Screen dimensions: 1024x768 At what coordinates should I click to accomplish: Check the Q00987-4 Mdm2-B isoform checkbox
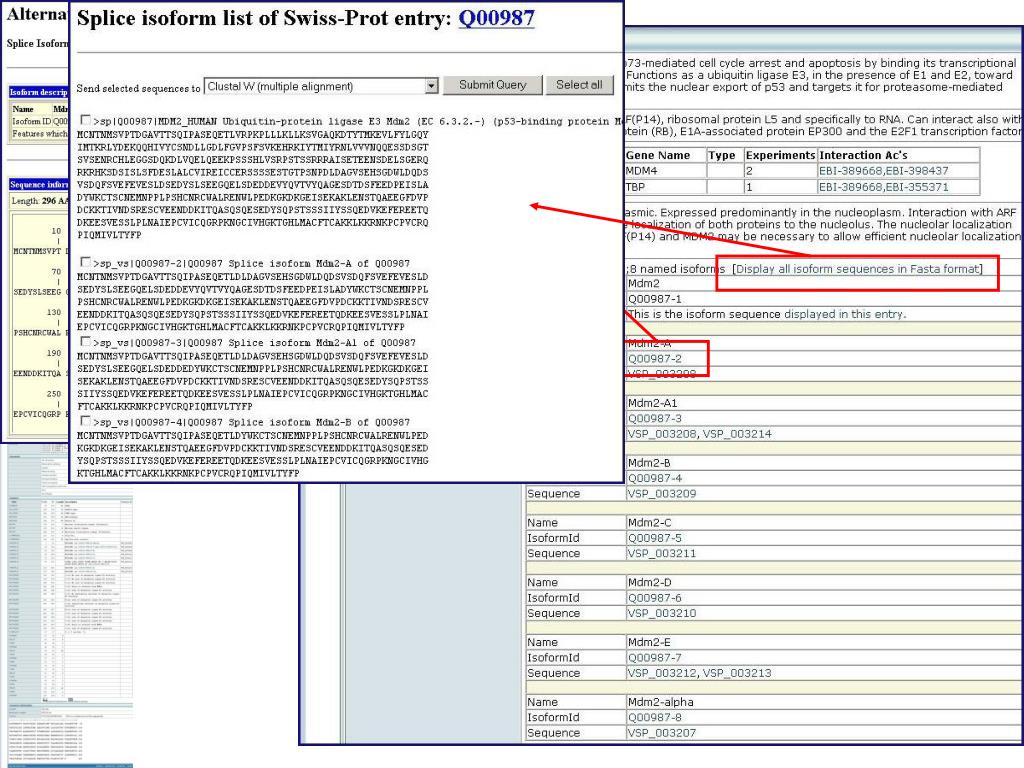pos(86,421)
